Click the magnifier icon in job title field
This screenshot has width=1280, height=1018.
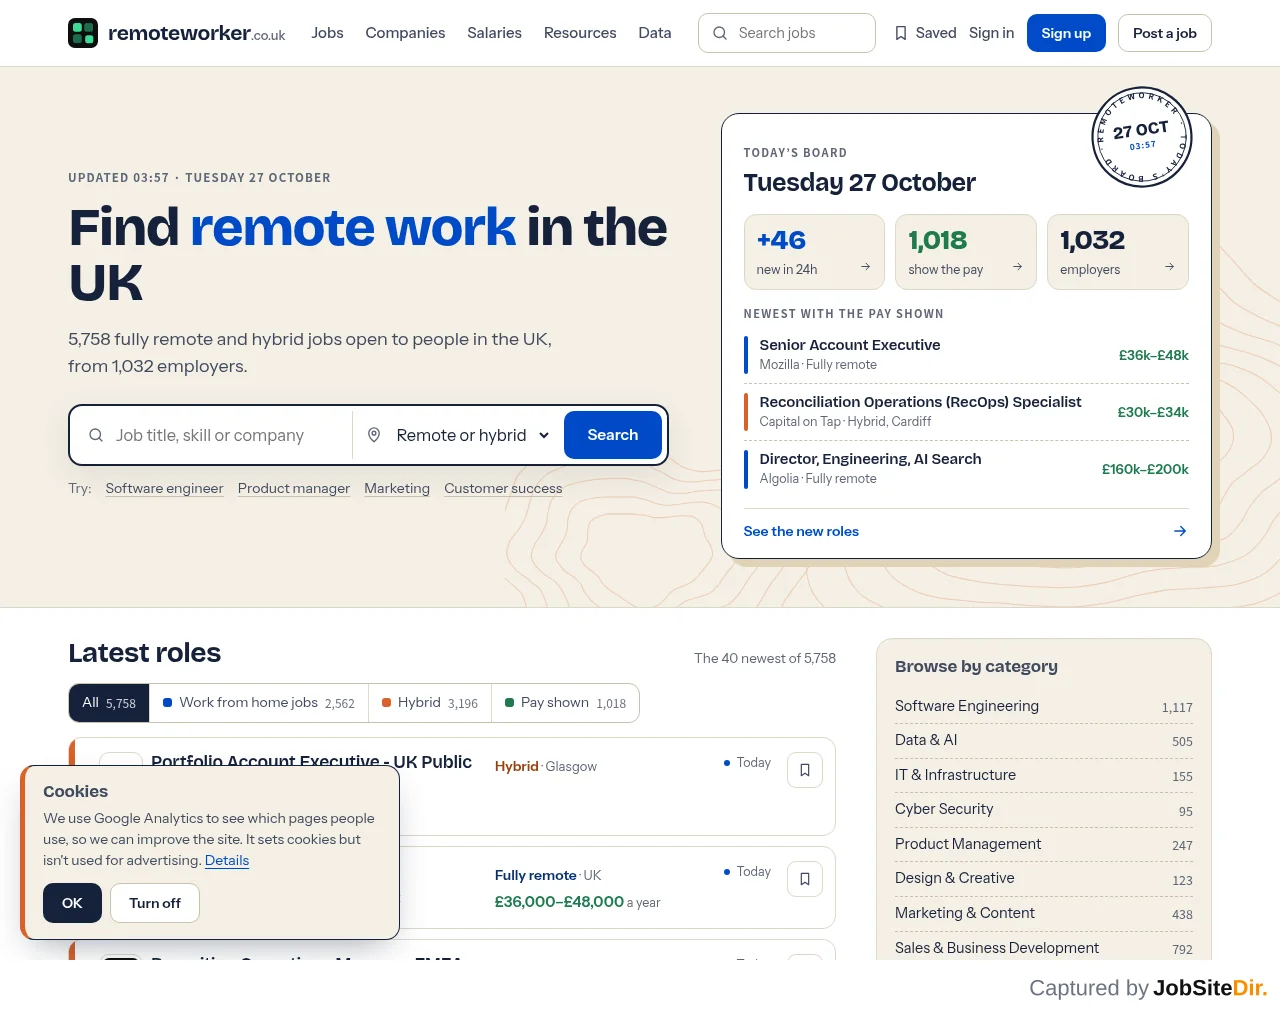[x=96, y=435]
